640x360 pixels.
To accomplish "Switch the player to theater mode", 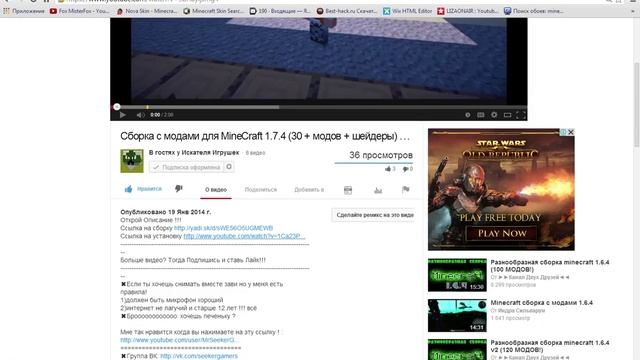I will pos(507,115).
